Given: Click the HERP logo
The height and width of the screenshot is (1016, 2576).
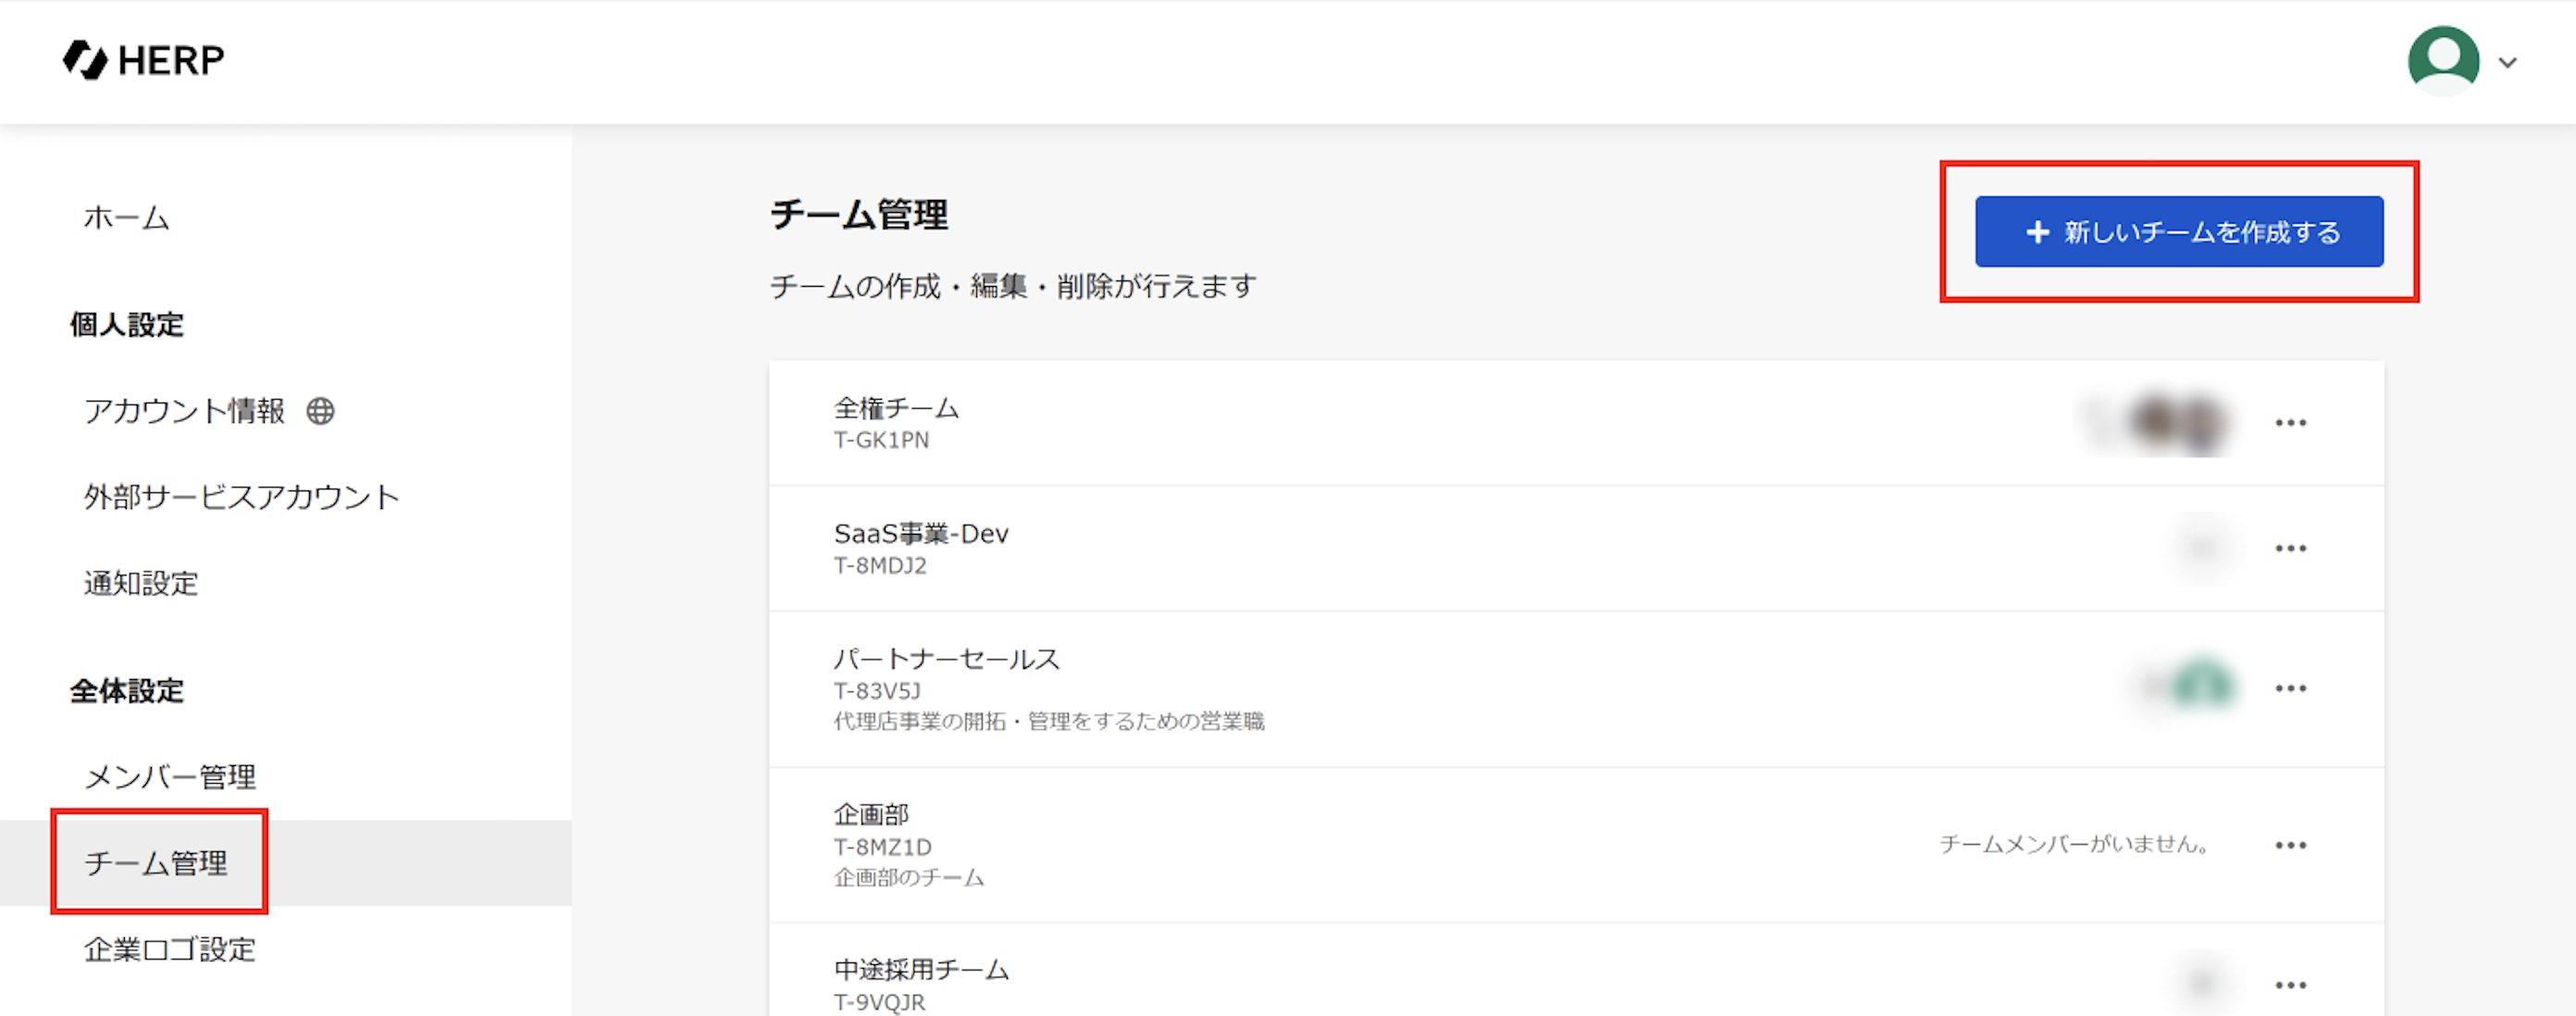Looking at the screenshot, I should [x=143, y=60].
